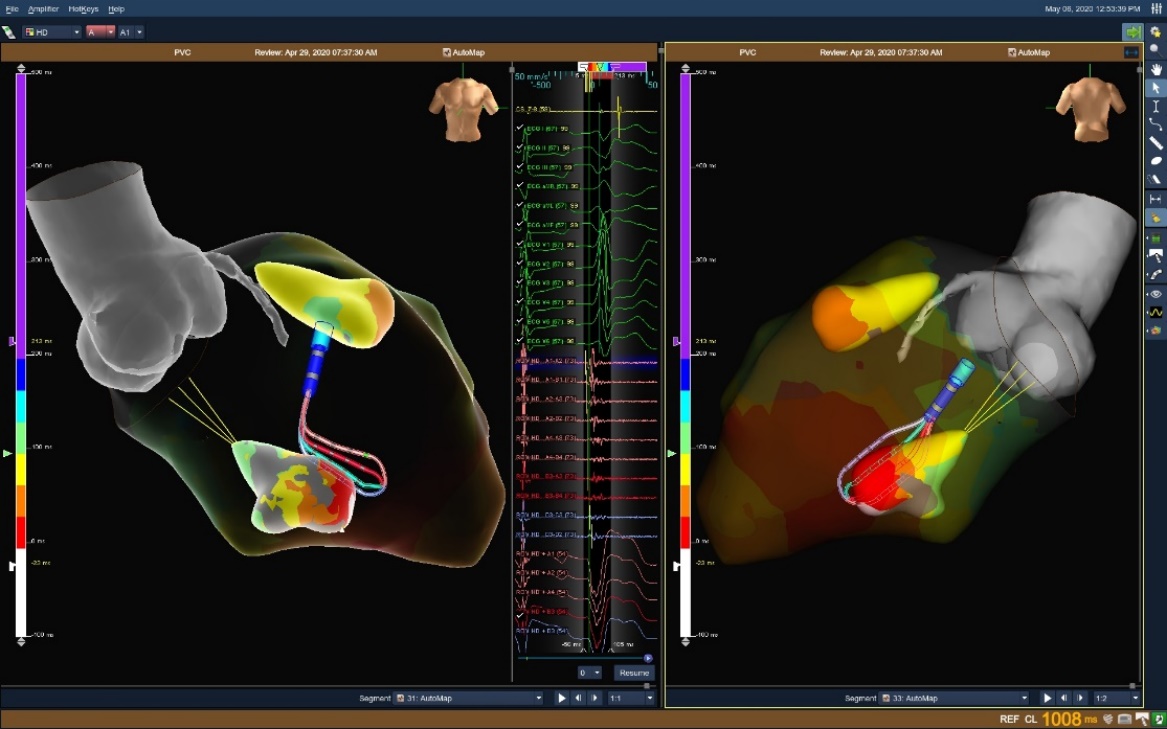
Task: Toggle the ECG II trace checkbox
Action: pos(520,147)
